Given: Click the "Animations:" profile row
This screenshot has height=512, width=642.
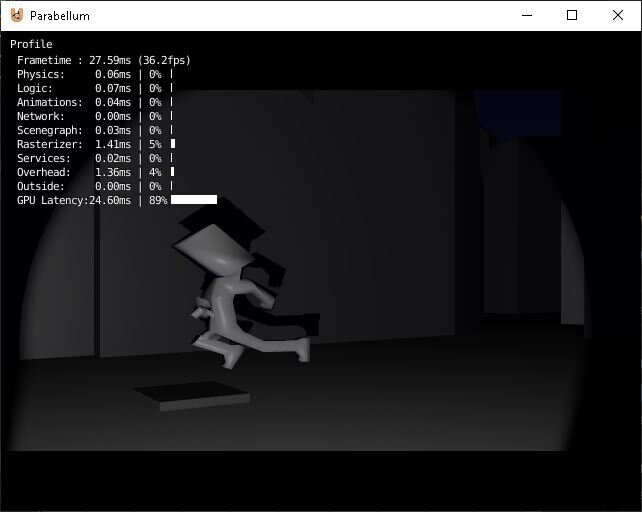Looking at the screenshot, I should point(95,102).
